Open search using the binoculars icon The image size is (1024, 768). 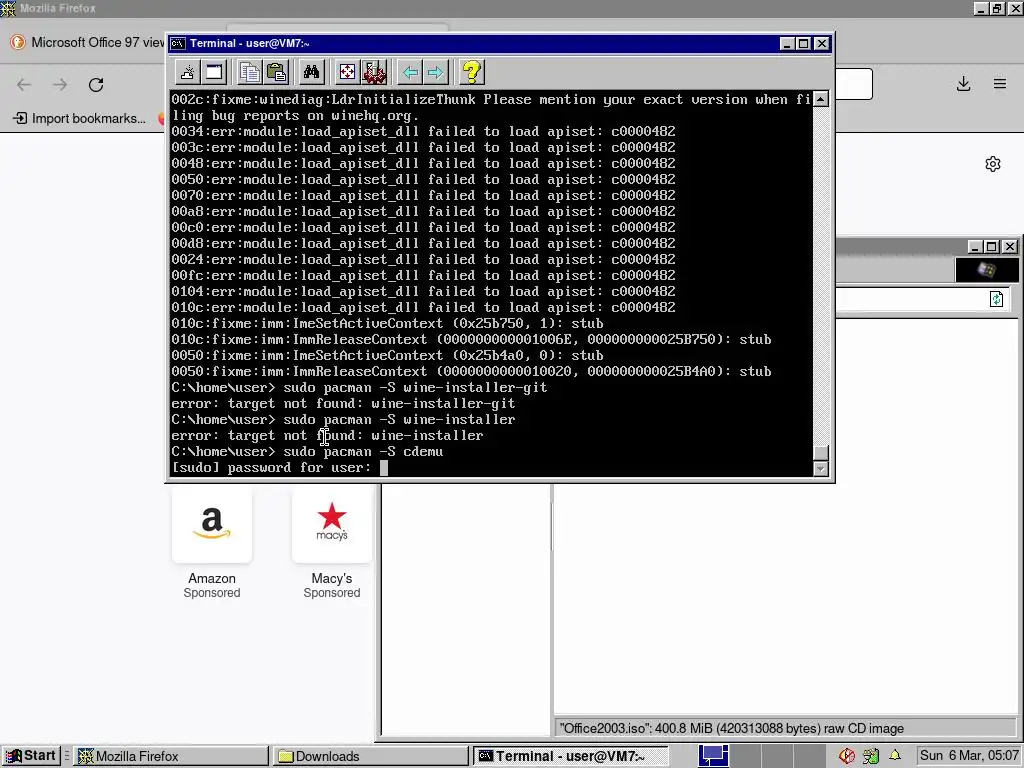(312, 72)
